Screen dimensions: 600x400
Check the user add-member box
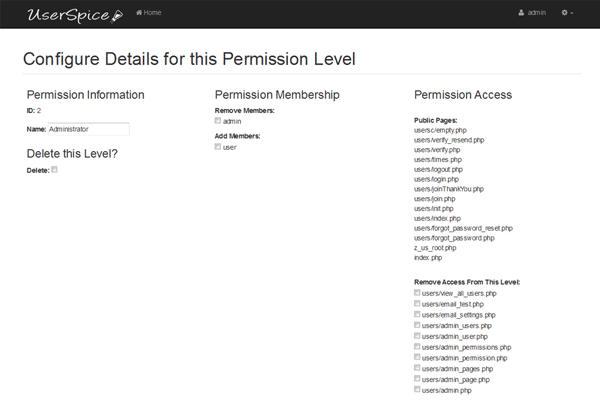(x=218, y=146)
